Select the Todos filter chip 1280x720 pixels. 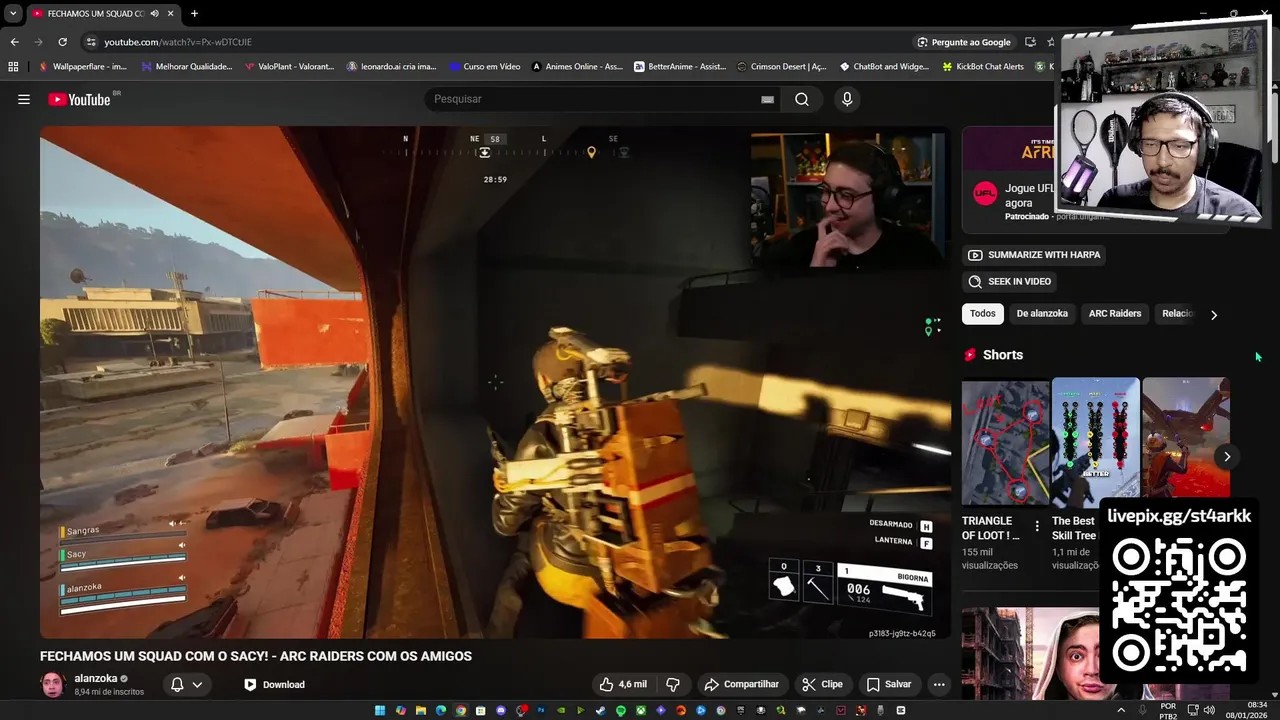pyautogui.click(x=983, y=314)
